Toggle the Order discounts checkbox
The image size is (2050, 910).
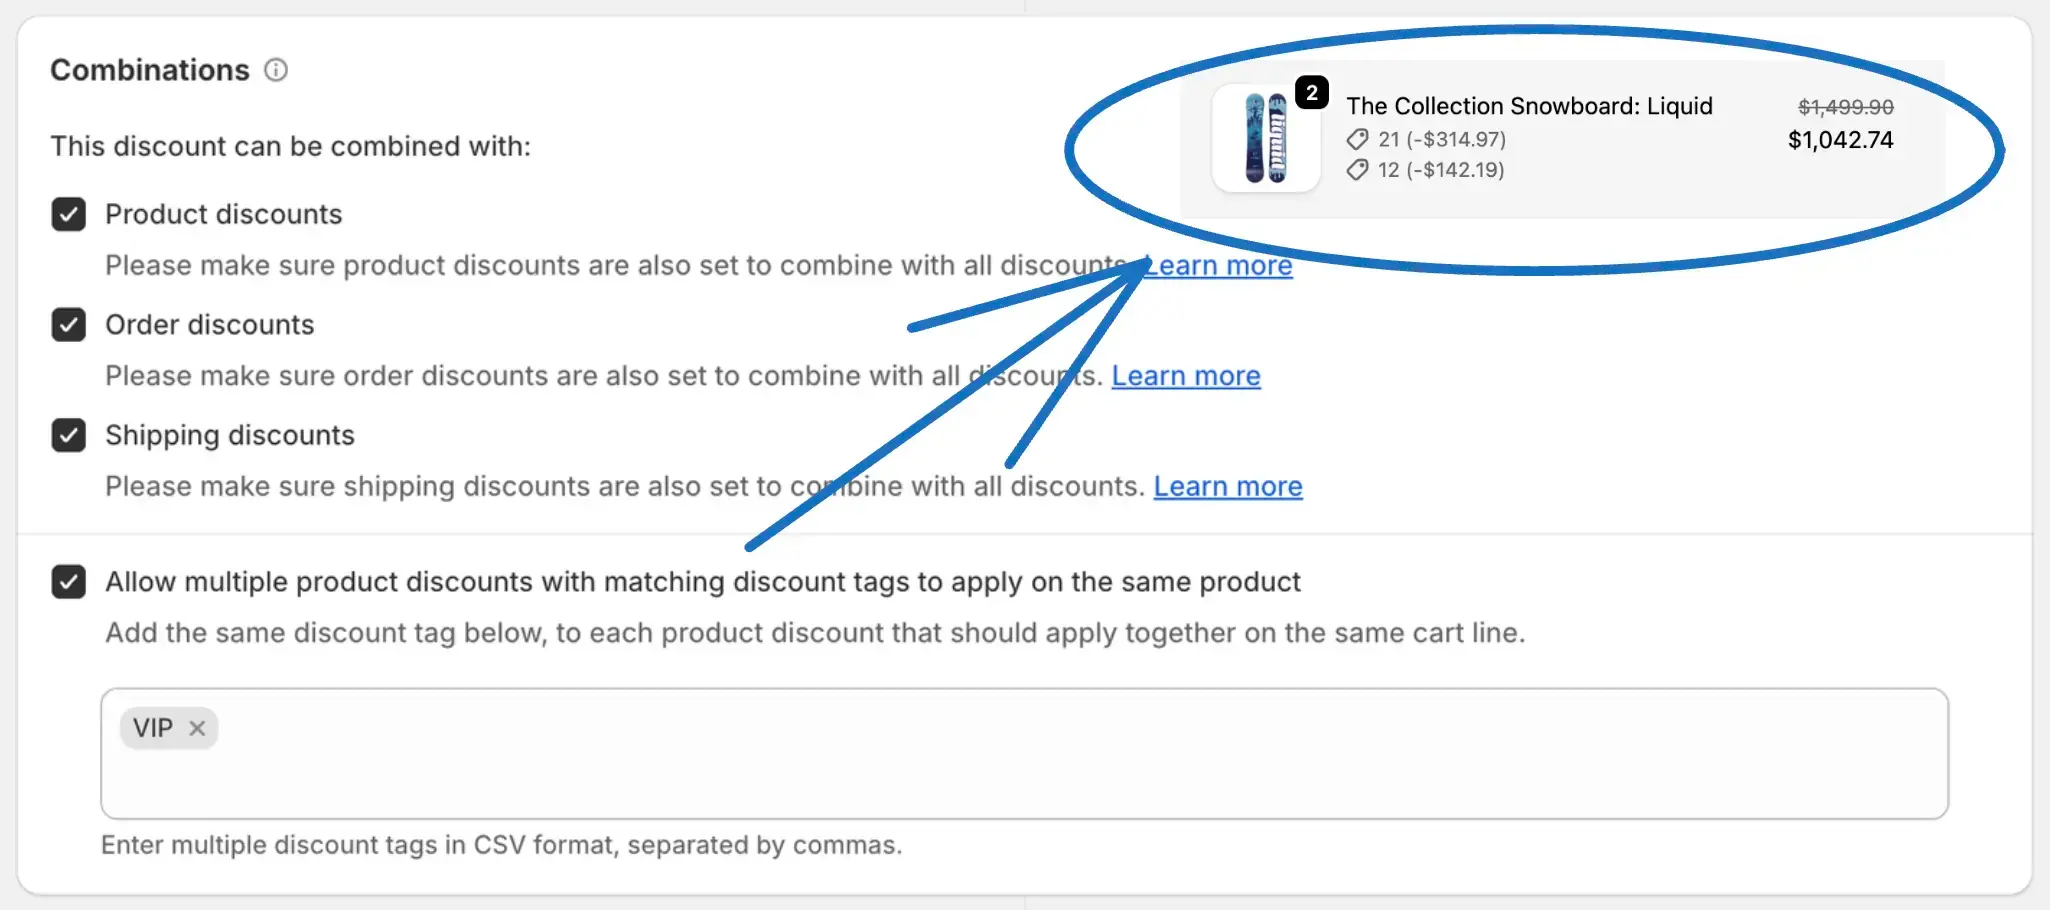[69, 325]
